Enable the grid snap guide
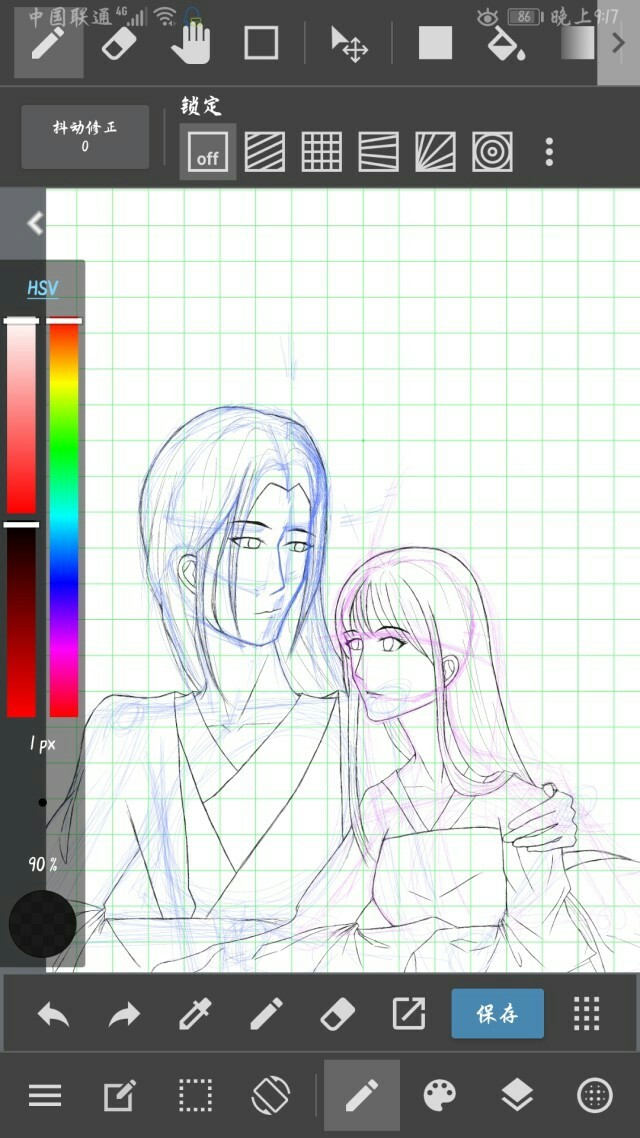Screen dimensions: 640x1138 point(321,152)
